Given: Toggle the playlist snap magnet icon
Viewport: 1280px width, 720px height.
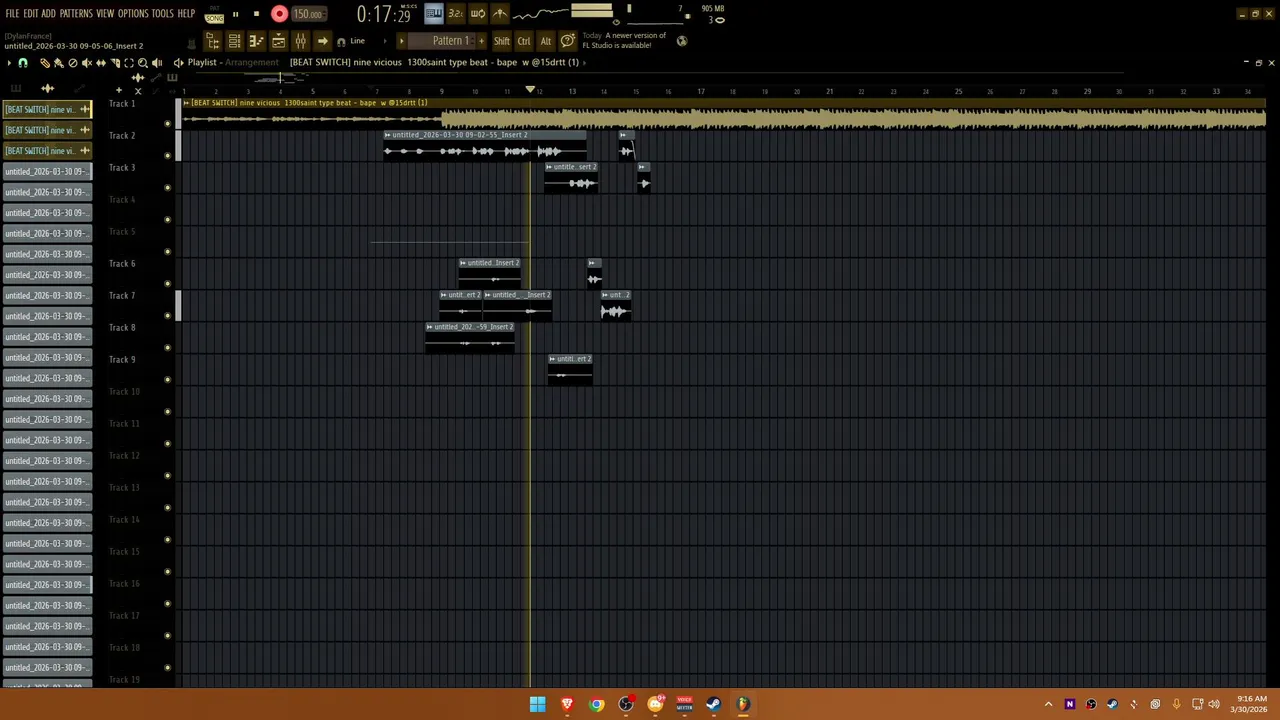Looking at the screenshot, I should tap(23, 63).
